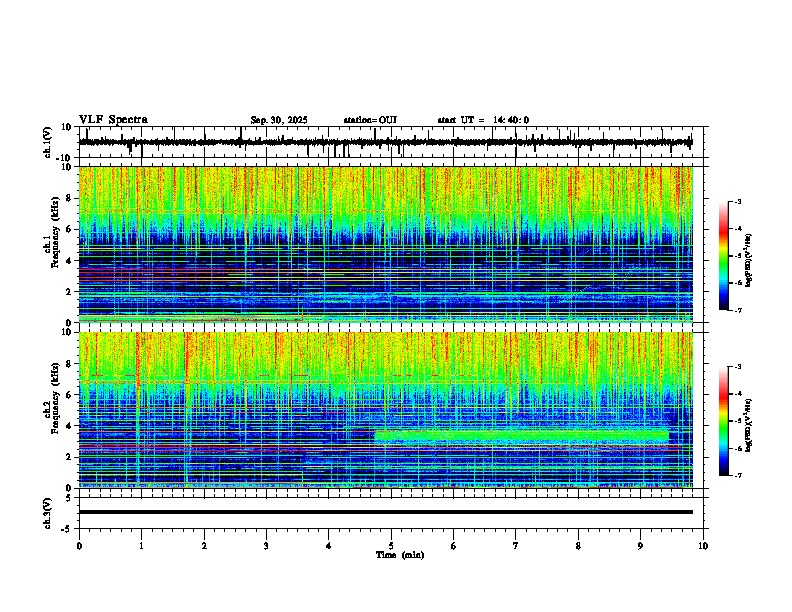Click time axis tick label "4"
The image size is (792, 612).
(x=329, y=546)
